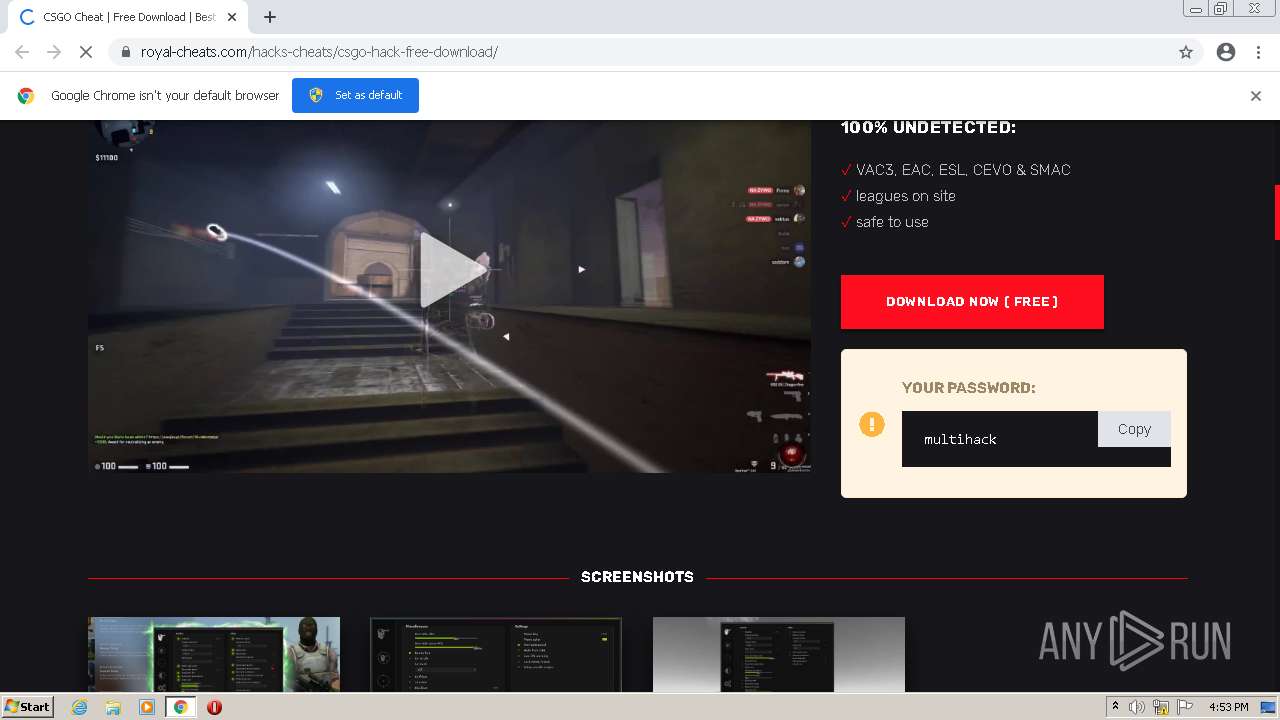Click the 'YOUR PASSWORD:' label
The height and width of the screenshot is (720, 1280).
point(969,388)
